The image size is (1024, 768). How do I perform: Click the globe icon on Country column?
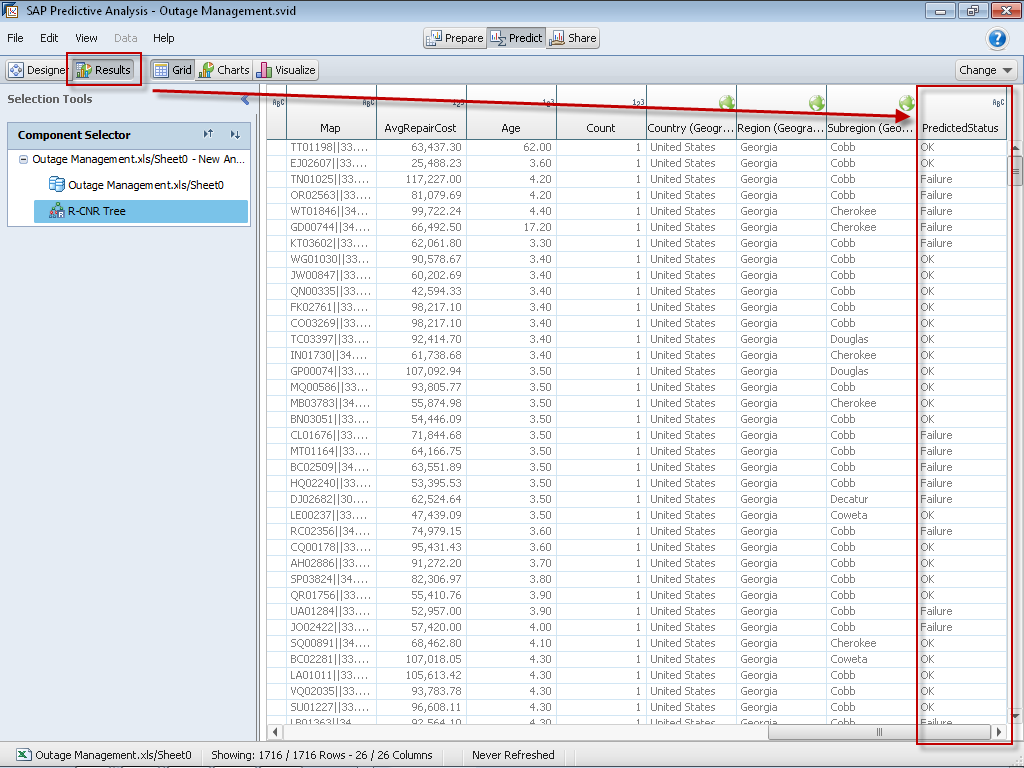(727, 103)
